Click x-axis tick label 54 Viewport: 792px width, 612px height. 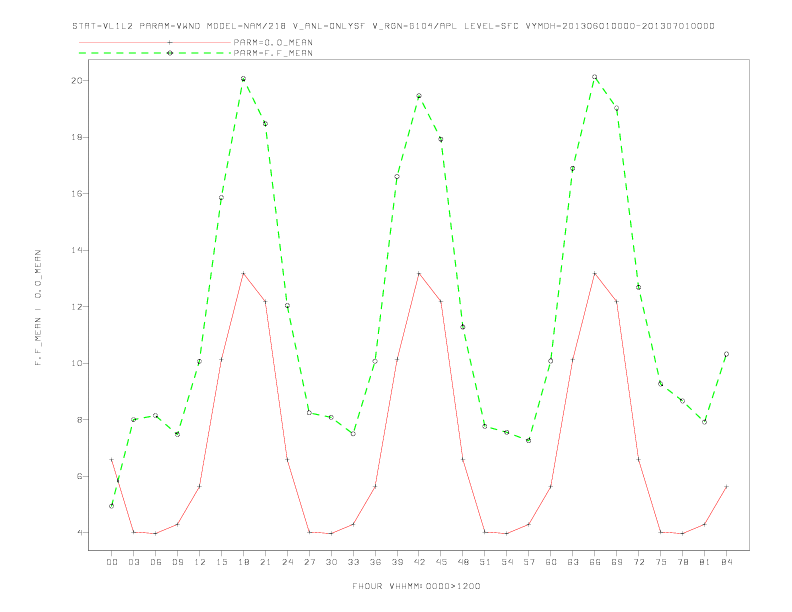click(x=507, y=562)
